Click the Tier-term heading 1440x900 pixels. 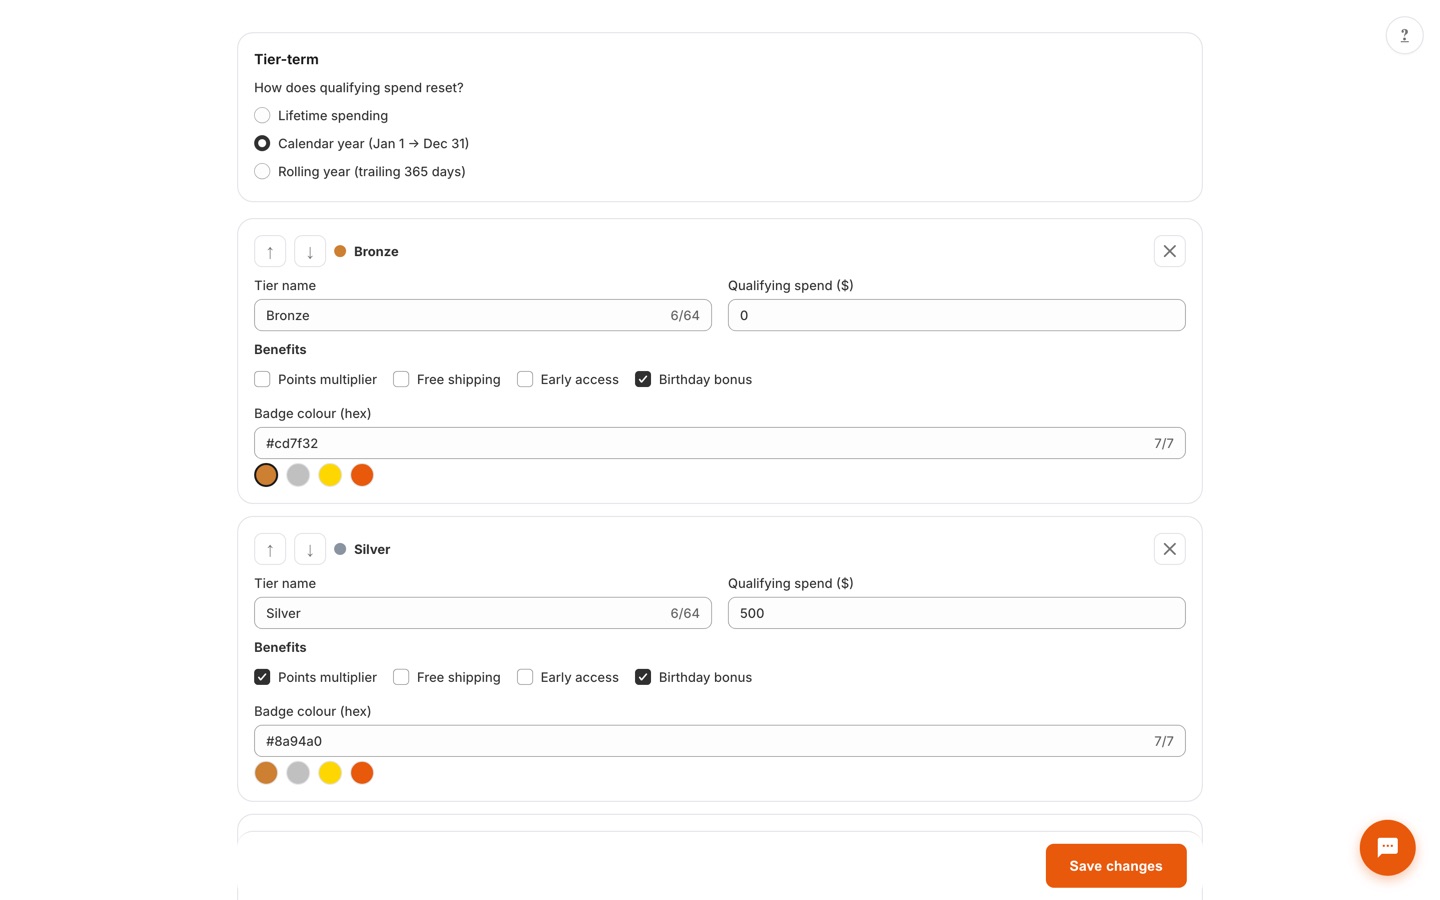(x=286, y=59)
